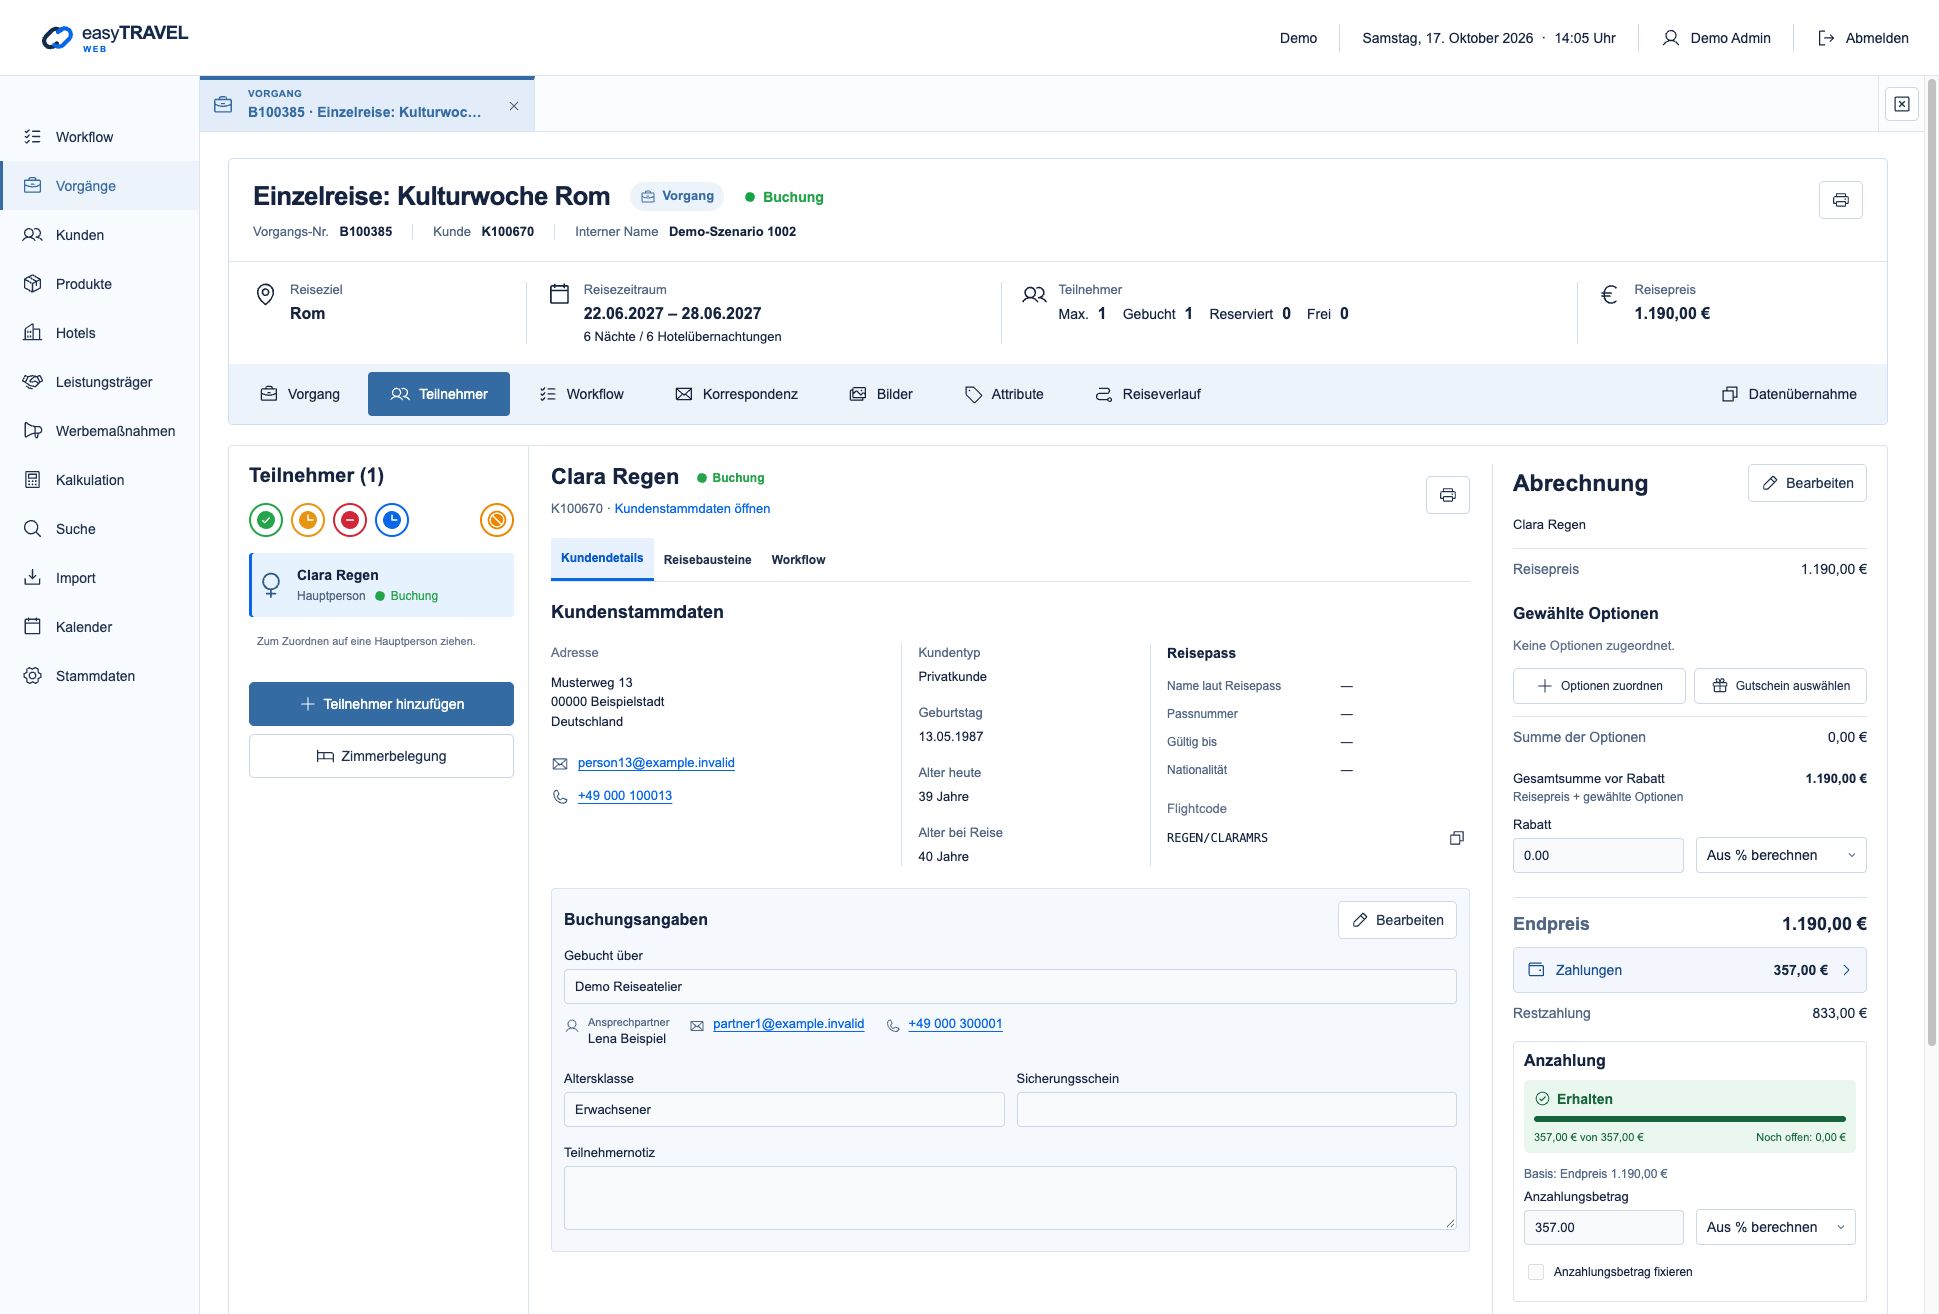Screen dimensions: 1939x1314
Task: Close the B100385 Vorgang tab
Action: click(x=514, y=106)
